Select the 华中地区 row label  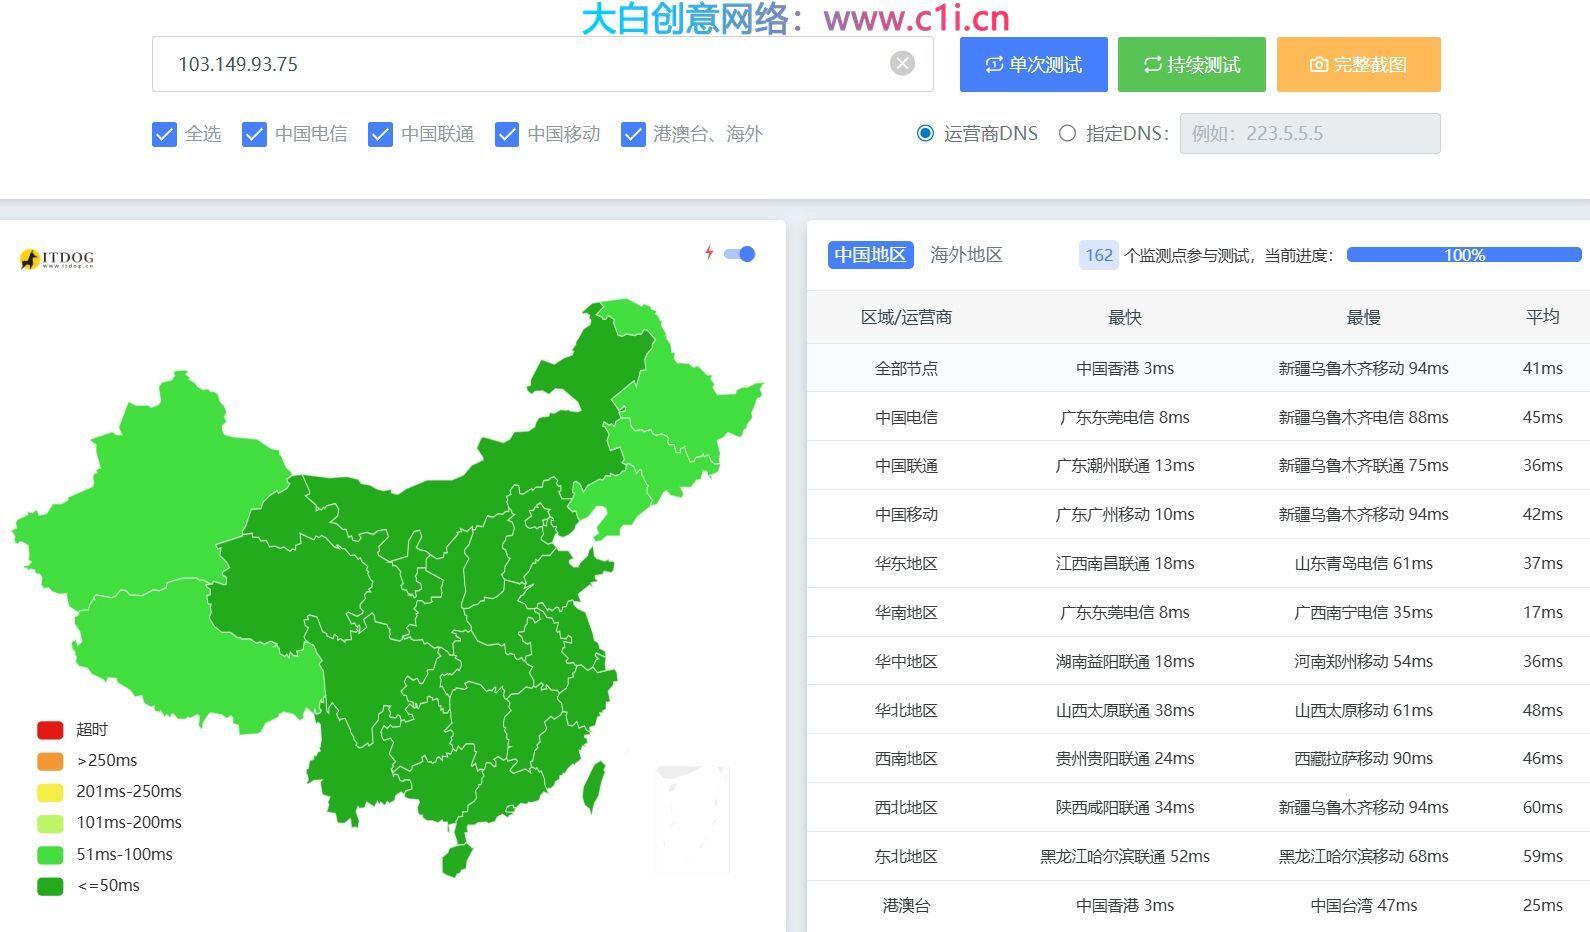(906, 661)
